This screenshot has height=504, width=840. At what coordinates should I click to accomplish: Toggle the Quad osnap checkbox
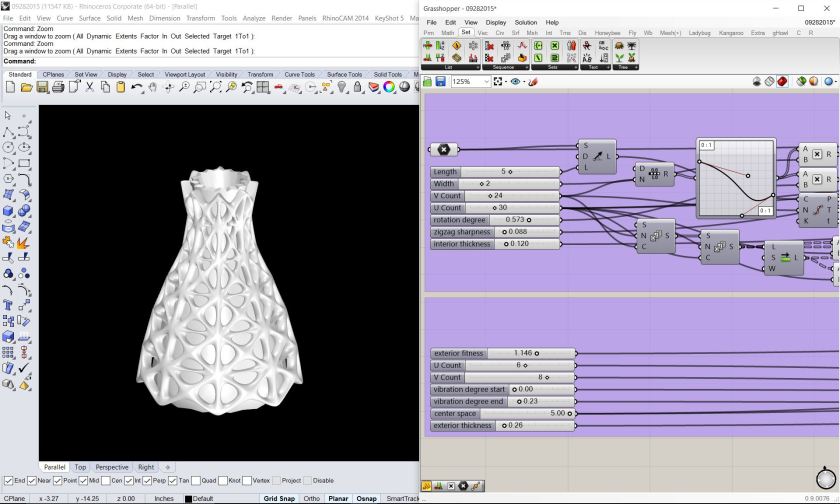[198, 480]
